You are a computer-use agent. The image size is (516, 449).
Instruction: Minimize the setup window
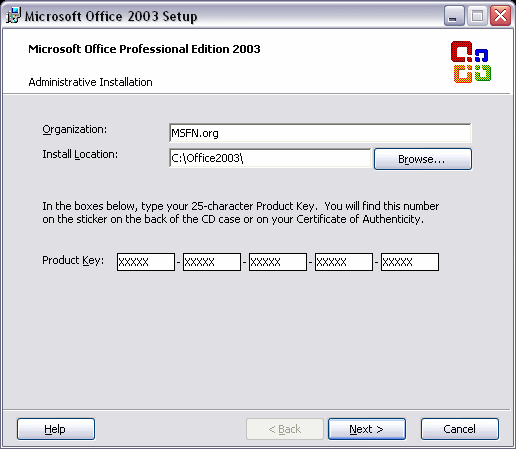point(454,16)
